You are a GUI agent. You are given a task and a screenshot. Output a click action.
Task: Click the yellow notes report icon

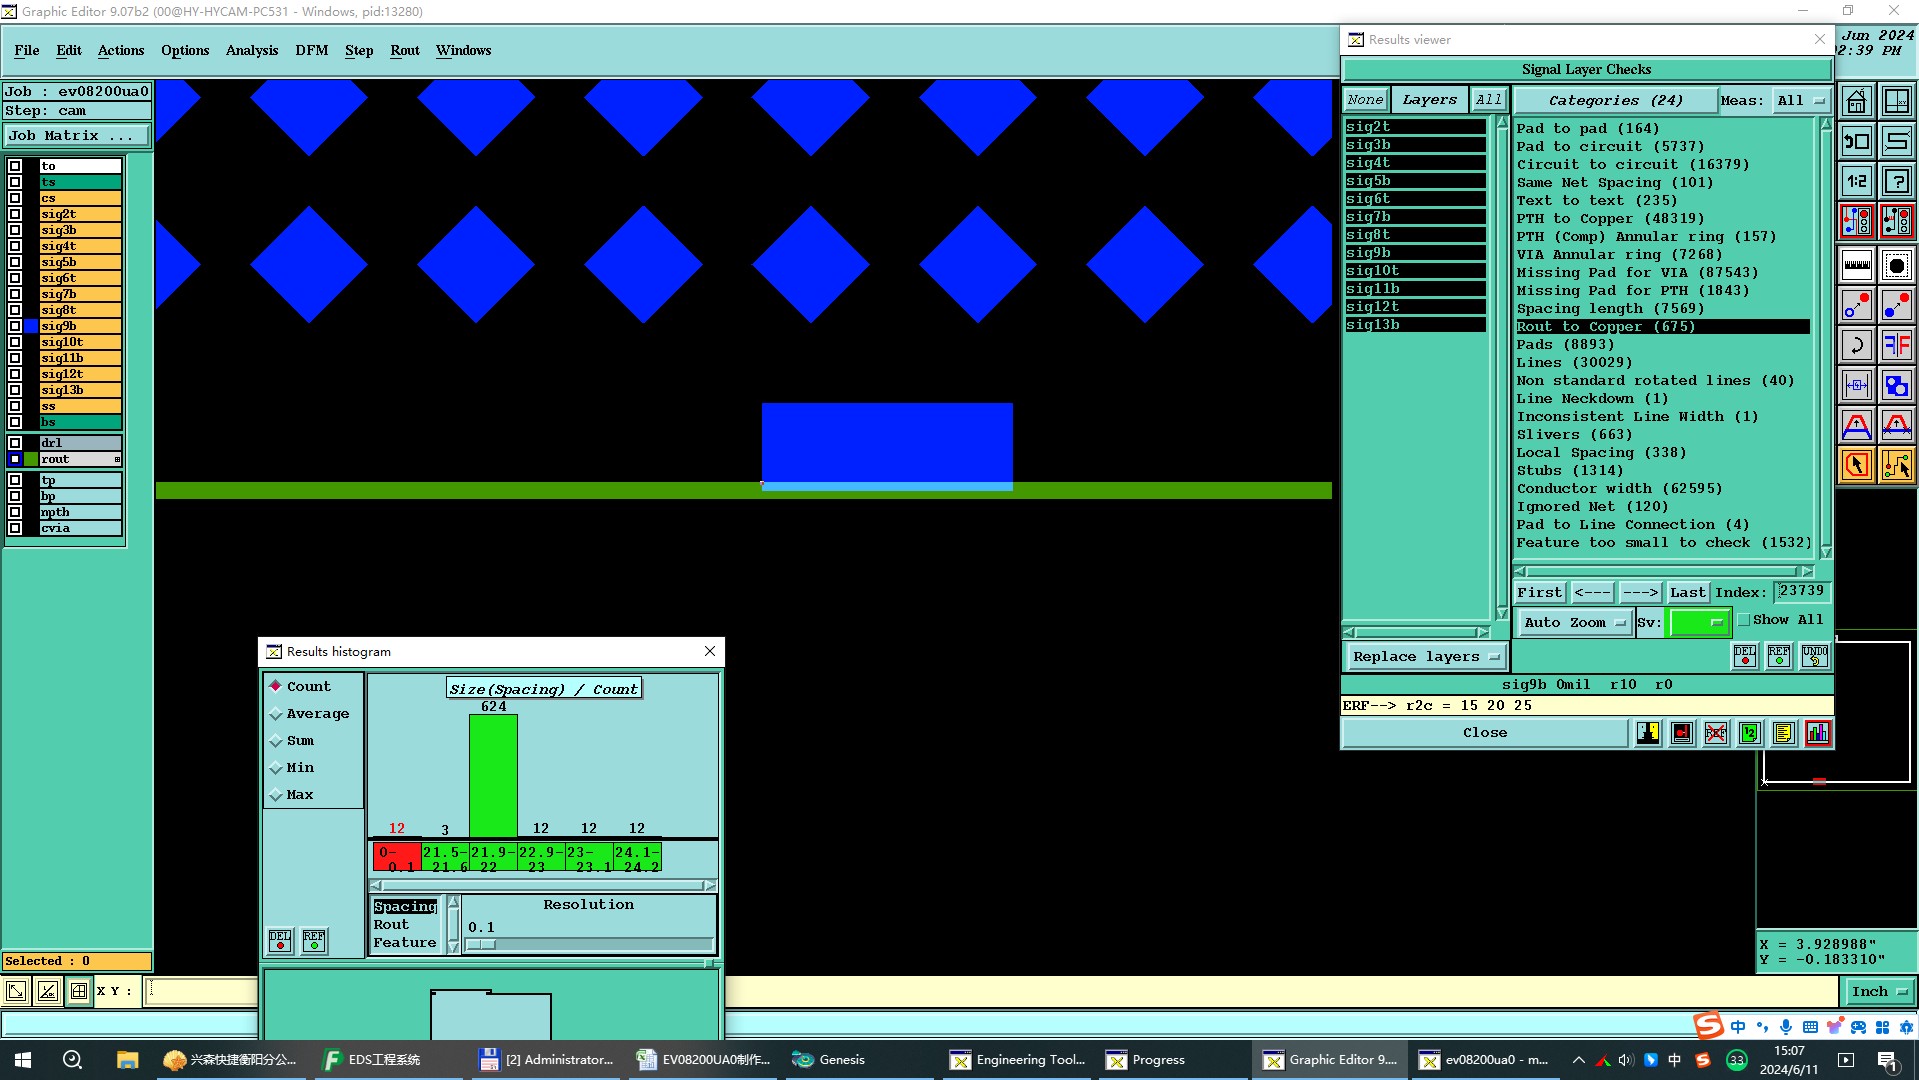coord(1783,733)
